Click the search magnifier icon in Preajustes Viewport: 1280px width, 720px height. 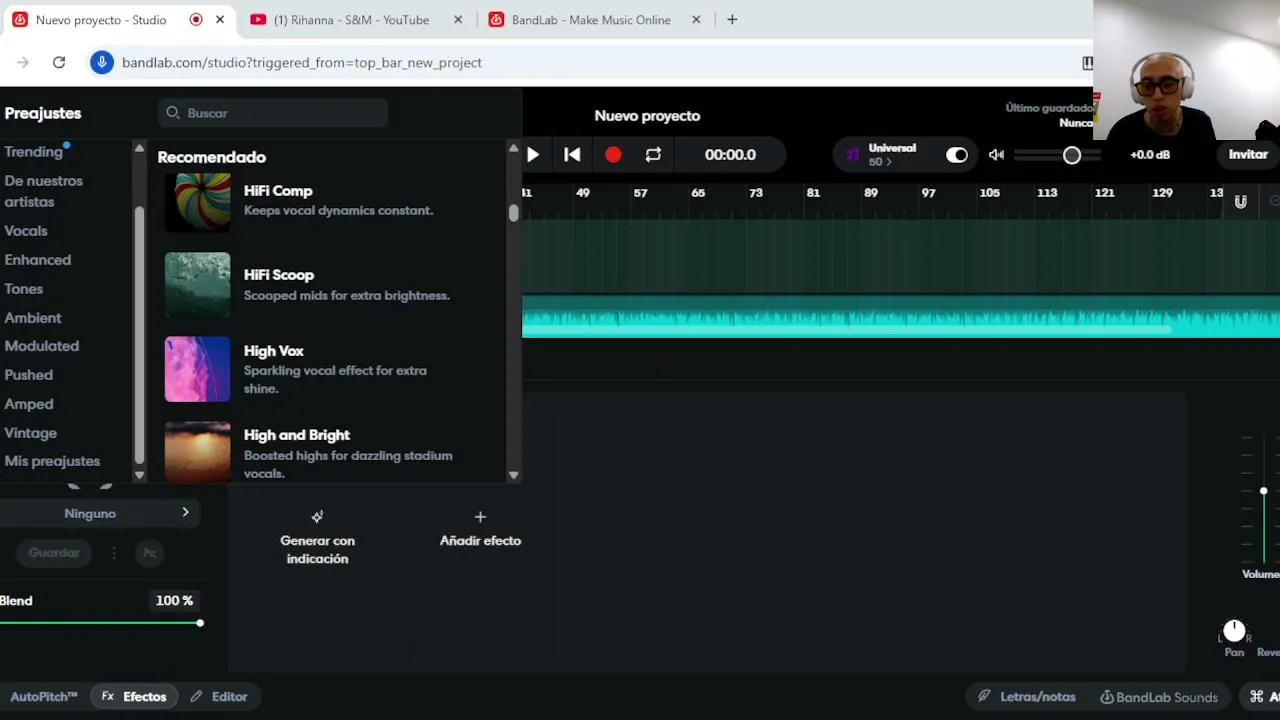pyautogui.click(x=173, y=113)
